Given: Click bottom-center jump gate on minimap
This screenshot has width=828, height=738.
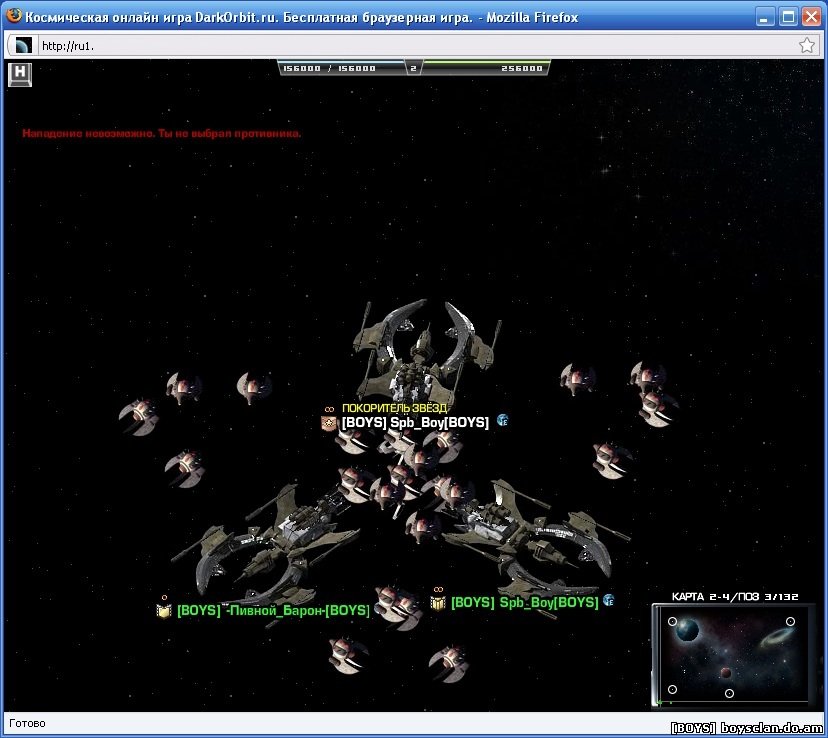Looking at the screenshot, I should pyautogui.click(x=729, y=693).
